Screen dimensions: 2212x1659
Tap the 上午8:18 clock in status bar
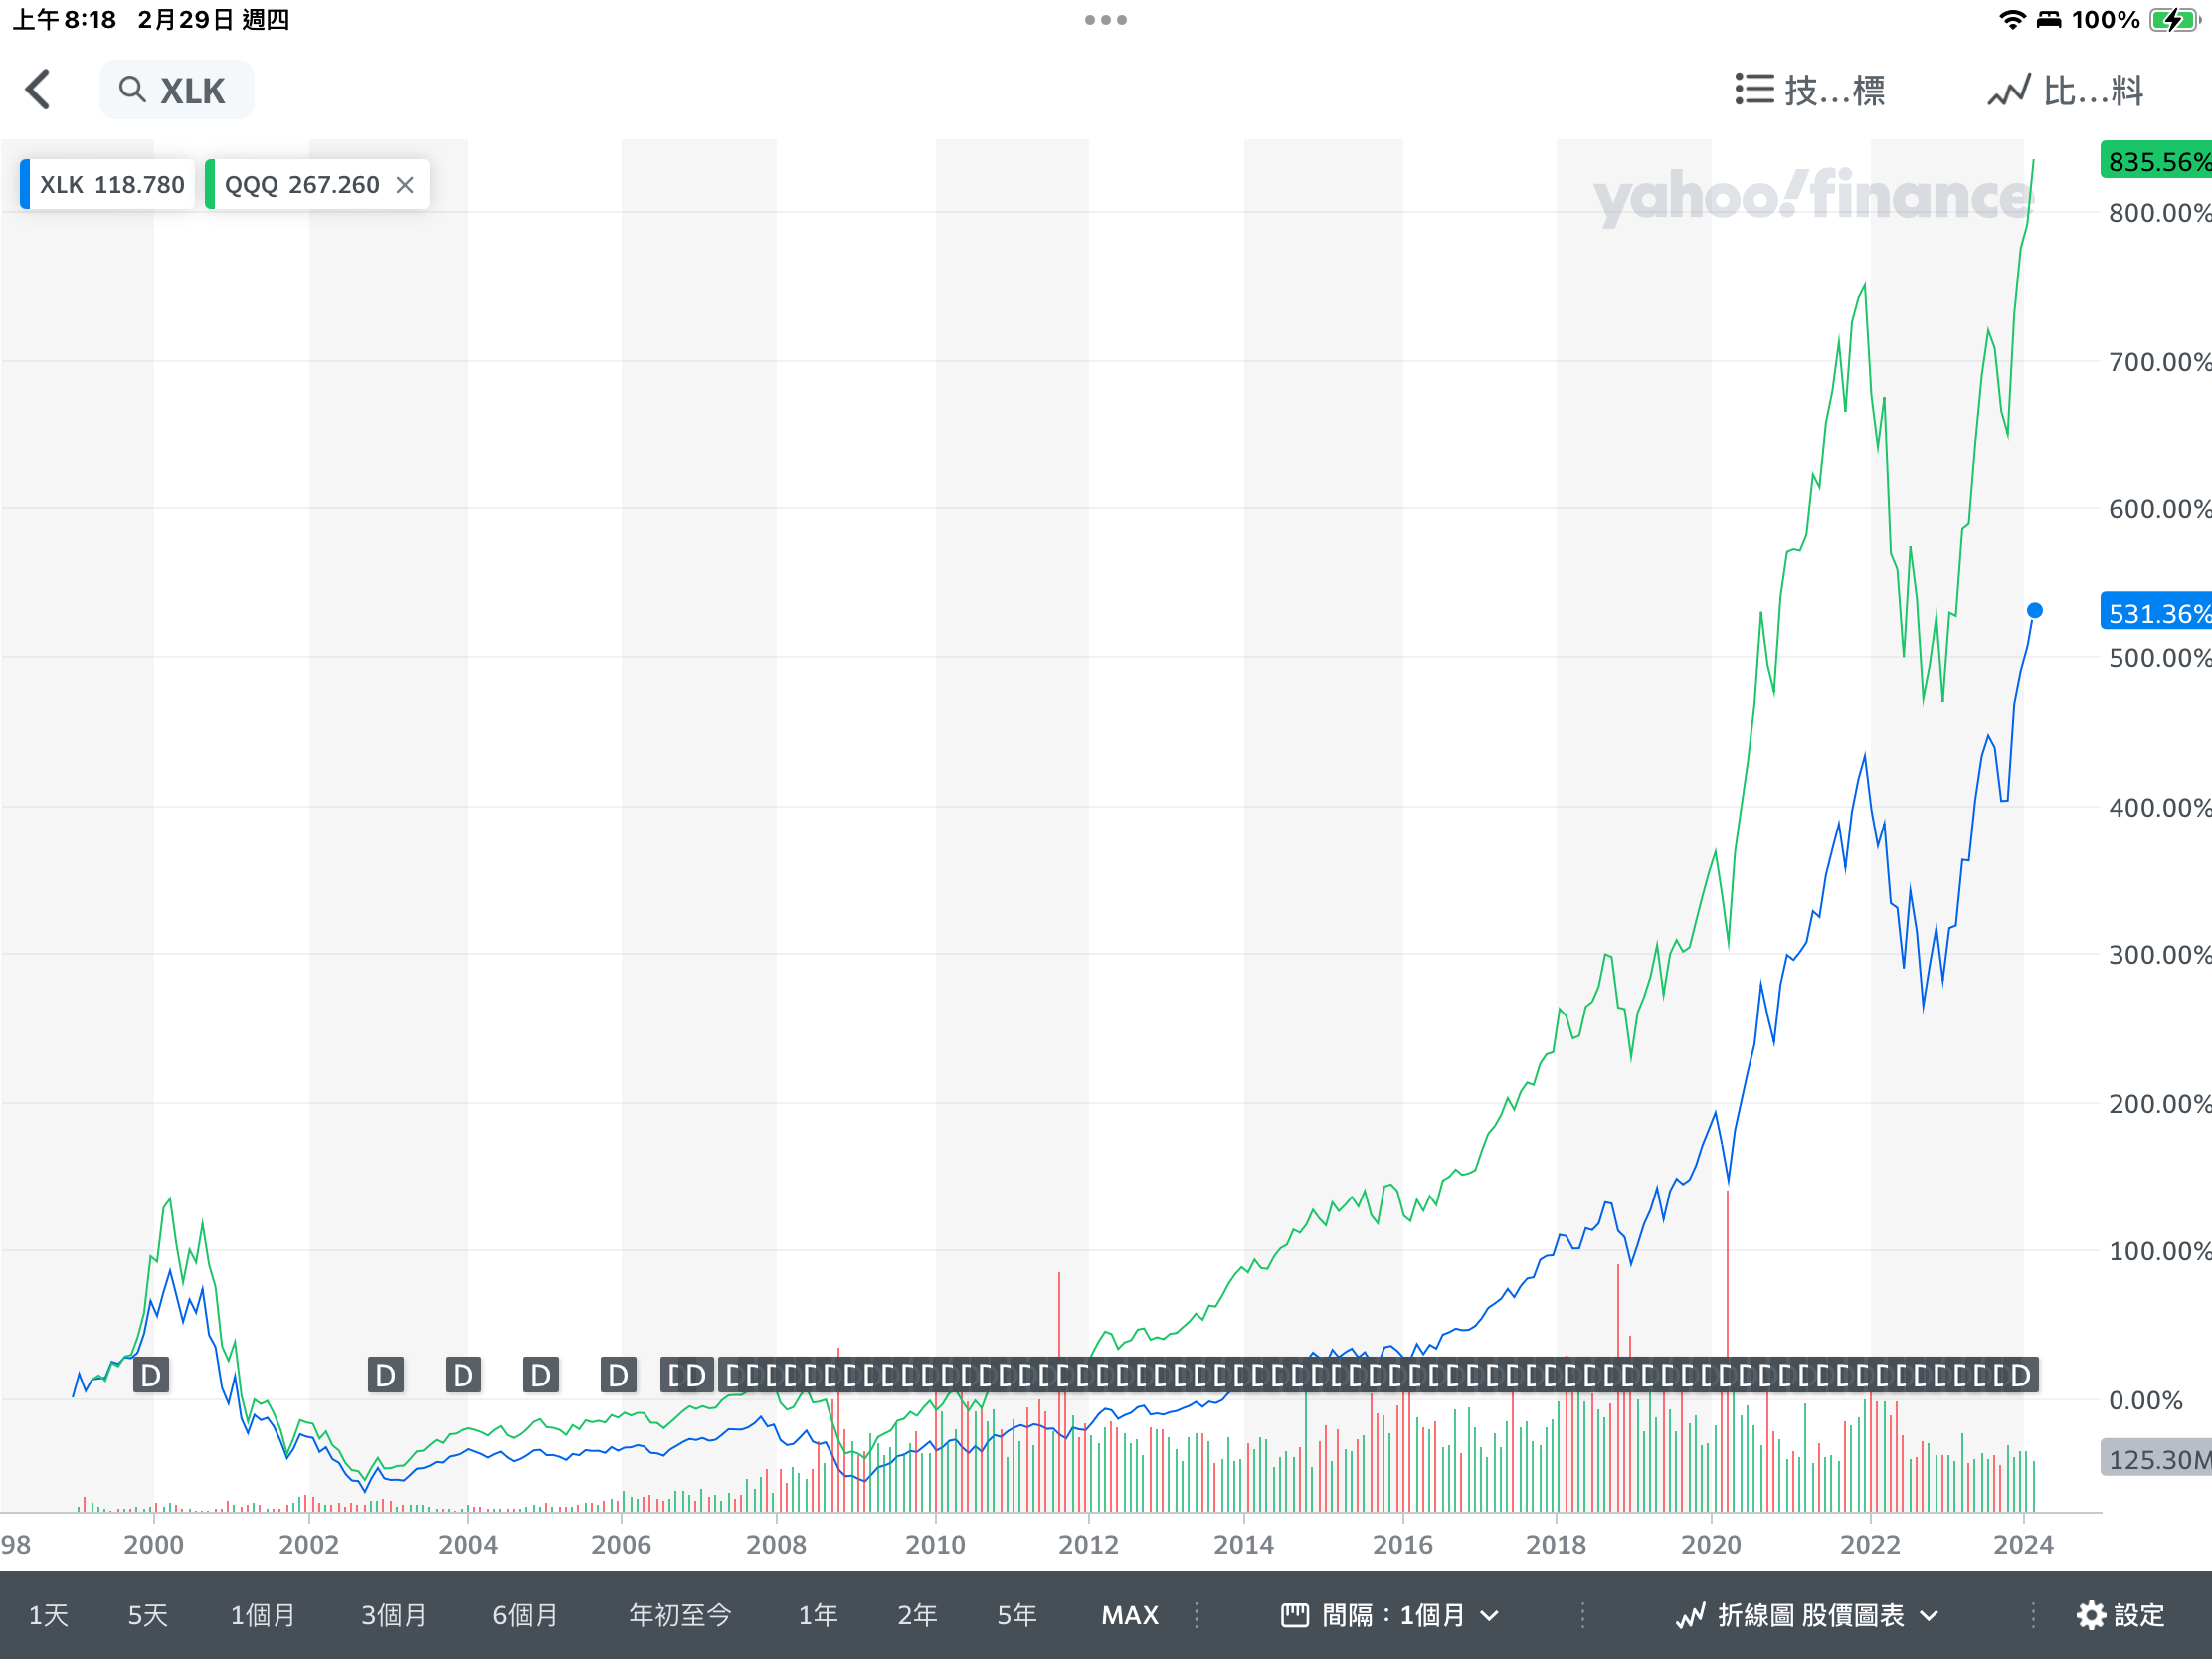coord(64,20)
